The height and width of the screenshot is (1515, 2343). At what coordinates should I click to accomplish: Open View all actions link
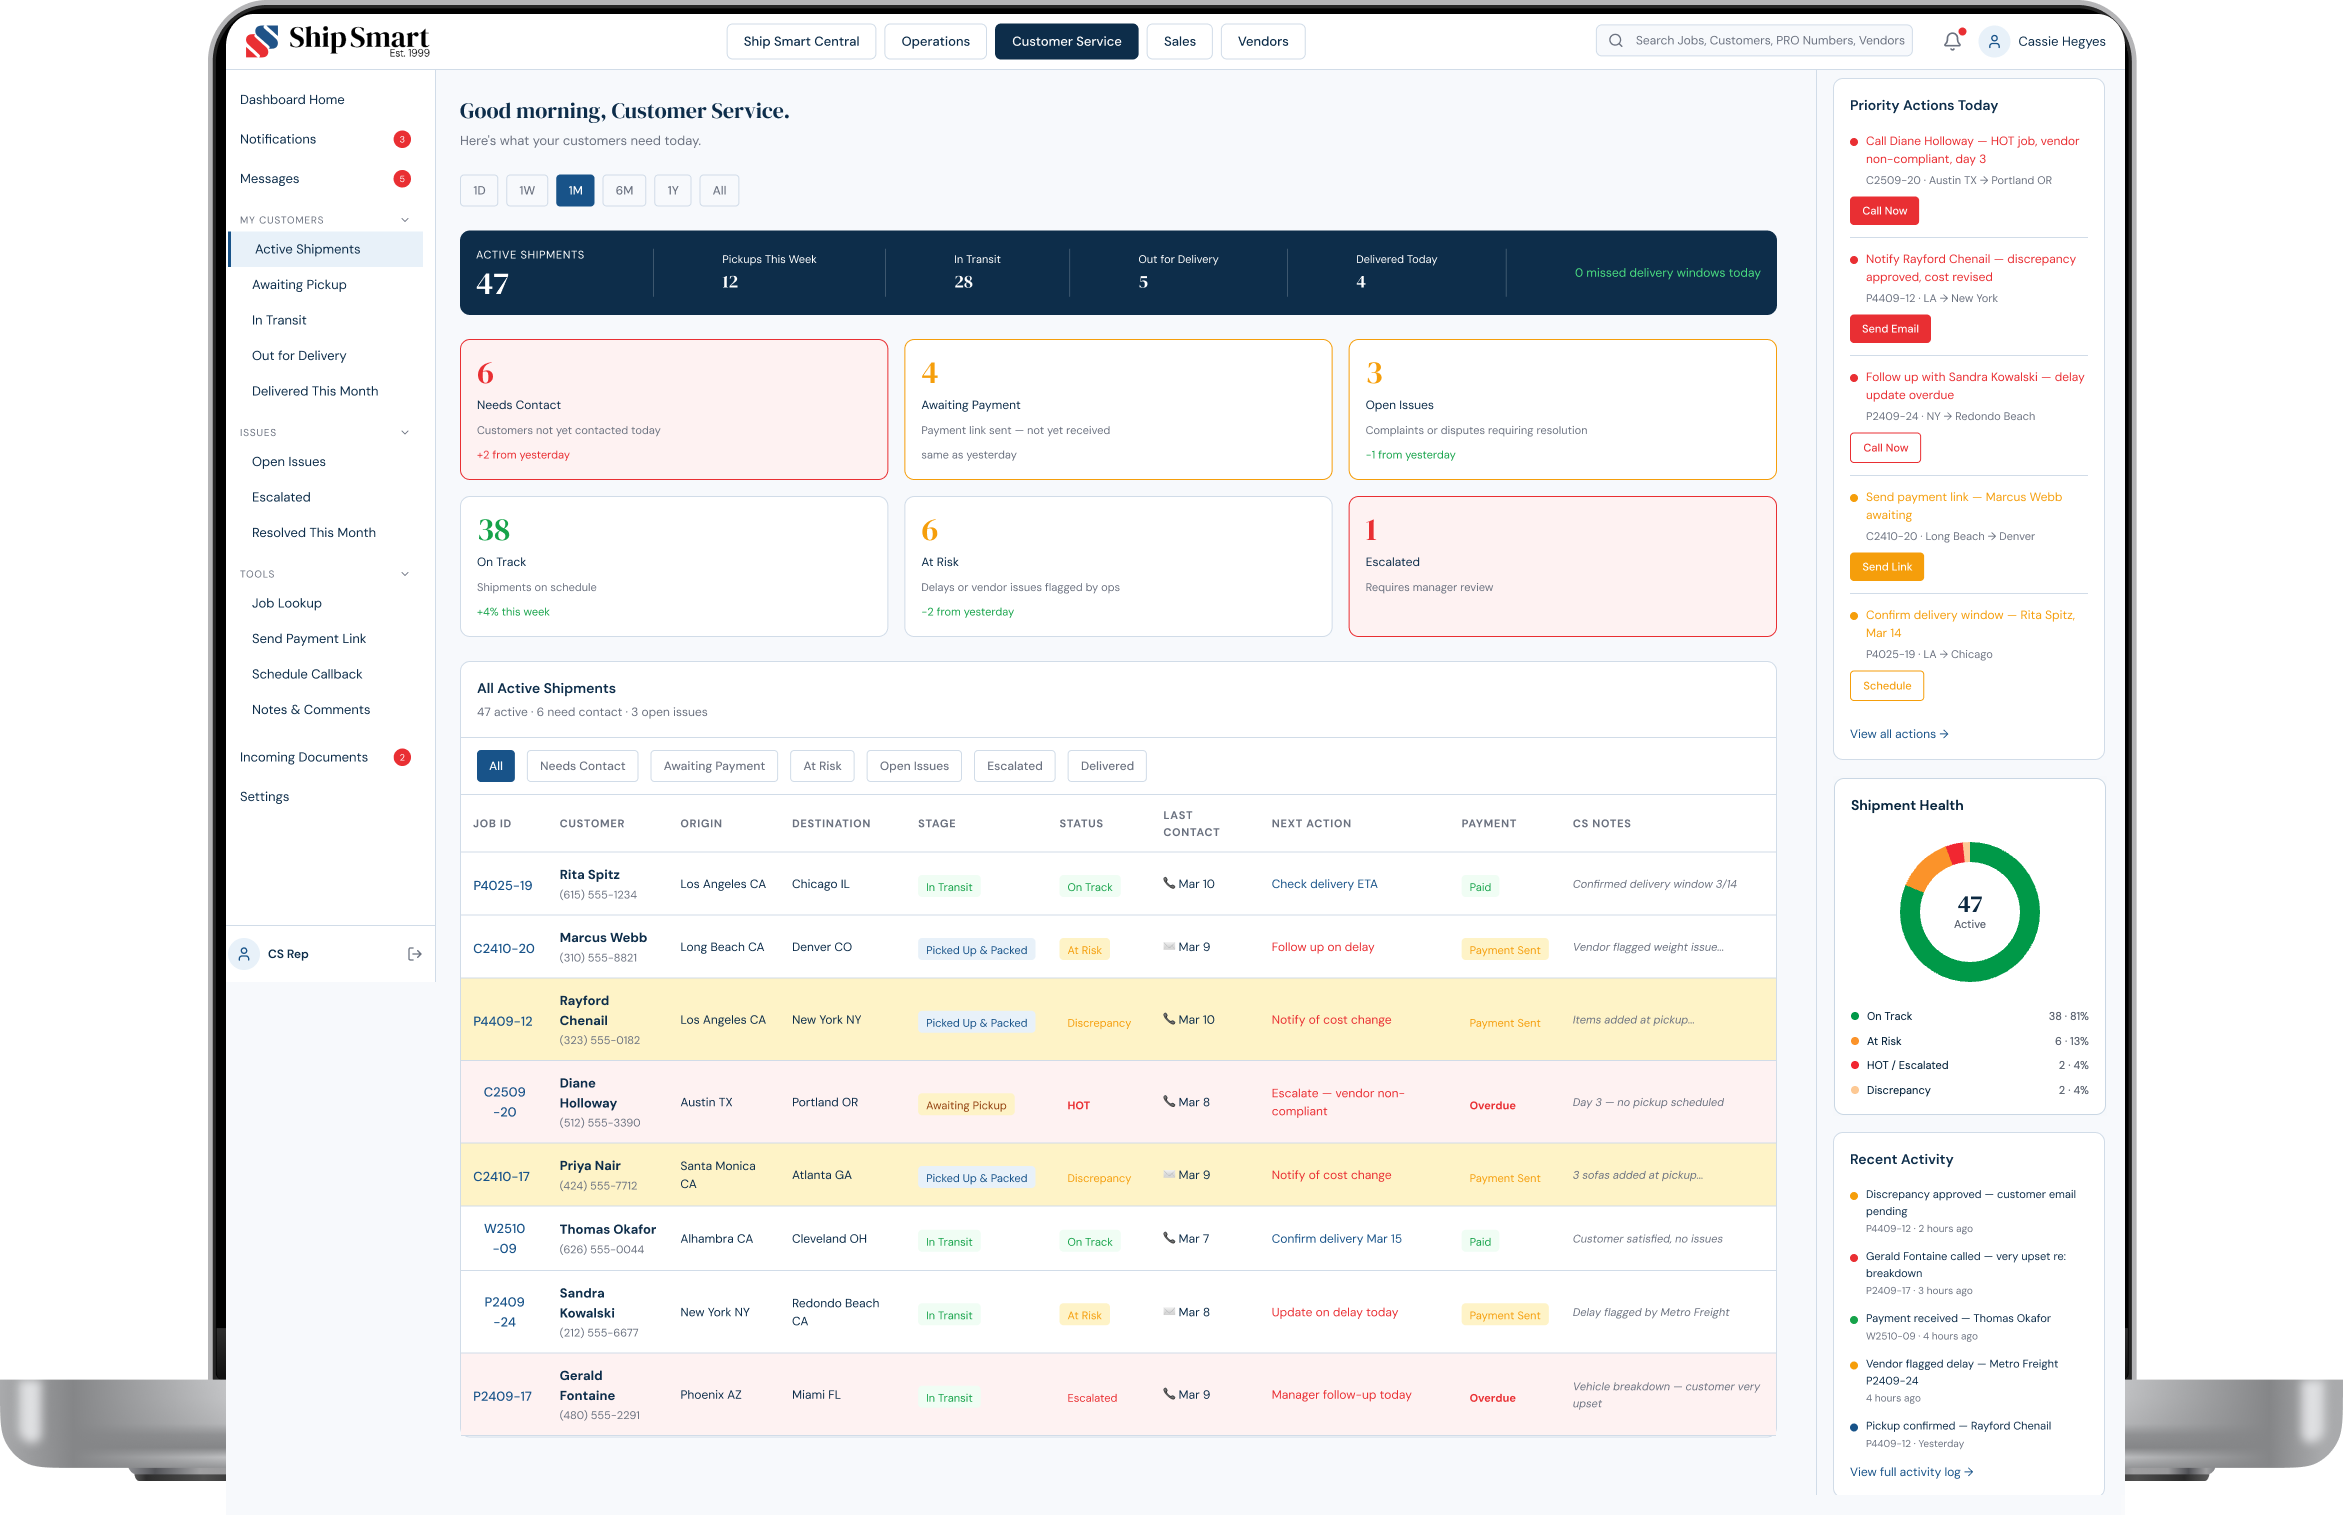point(1898,734)
